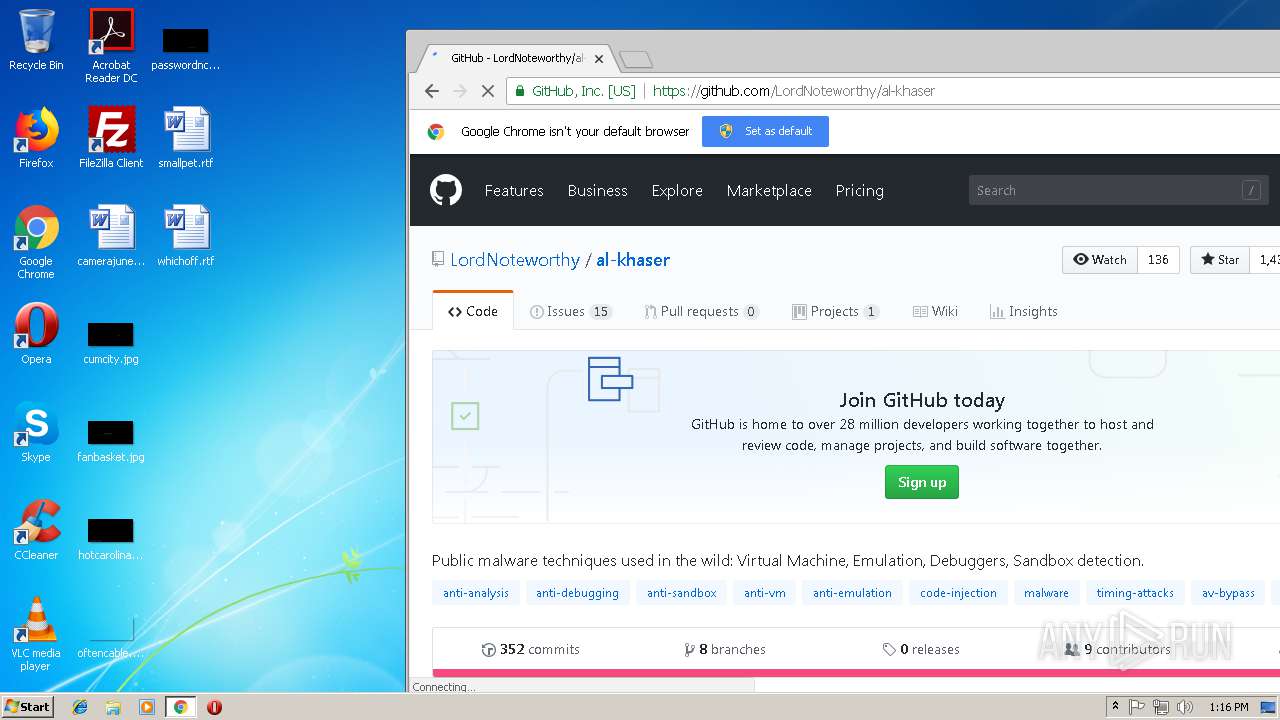View the 8 branches
This screenshot has height=720, width=1280.
click(725, 649)
